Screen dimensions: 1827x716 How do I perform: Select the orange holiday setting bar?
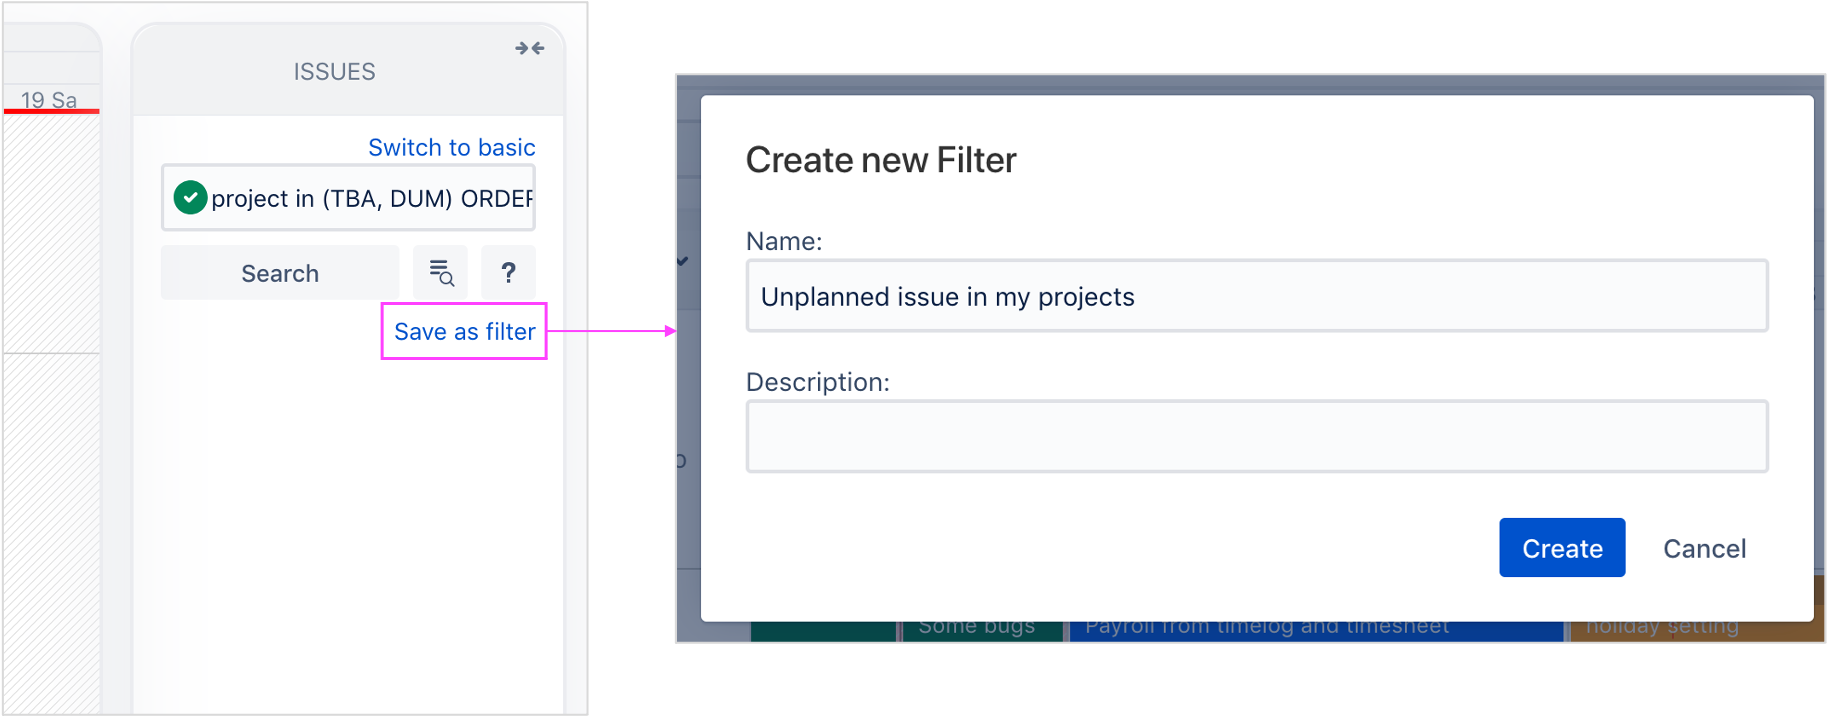1661,631
